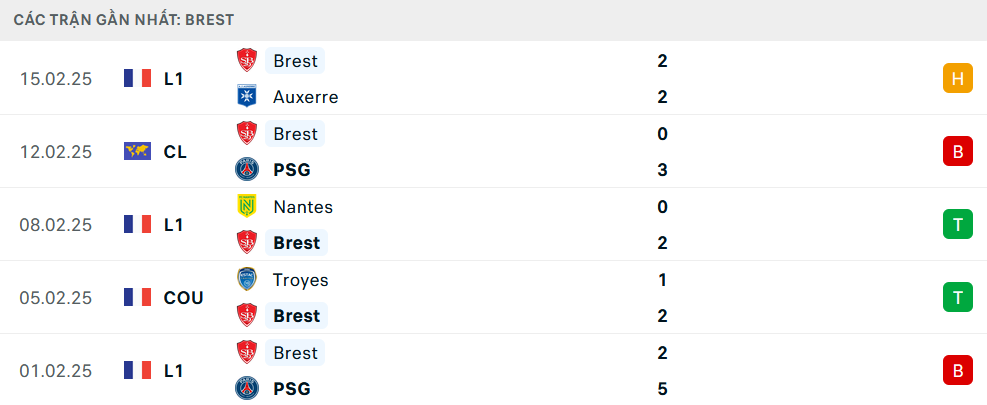Screen dimensions: 987x405
Task: Open the Auxerre team link
Action: coord(305,97)
